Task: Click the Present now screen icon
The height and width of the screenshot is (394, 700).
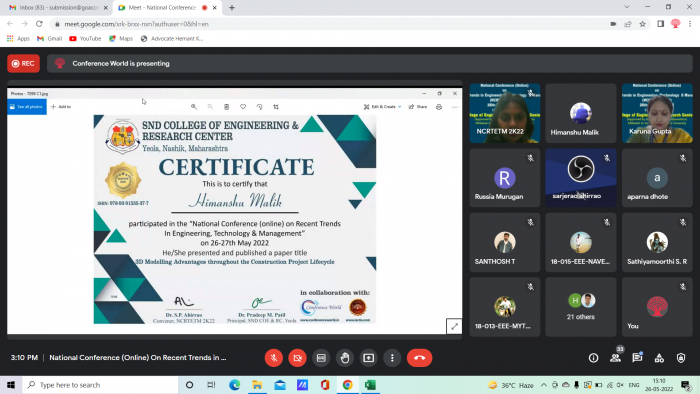Action: coord(368,358)
